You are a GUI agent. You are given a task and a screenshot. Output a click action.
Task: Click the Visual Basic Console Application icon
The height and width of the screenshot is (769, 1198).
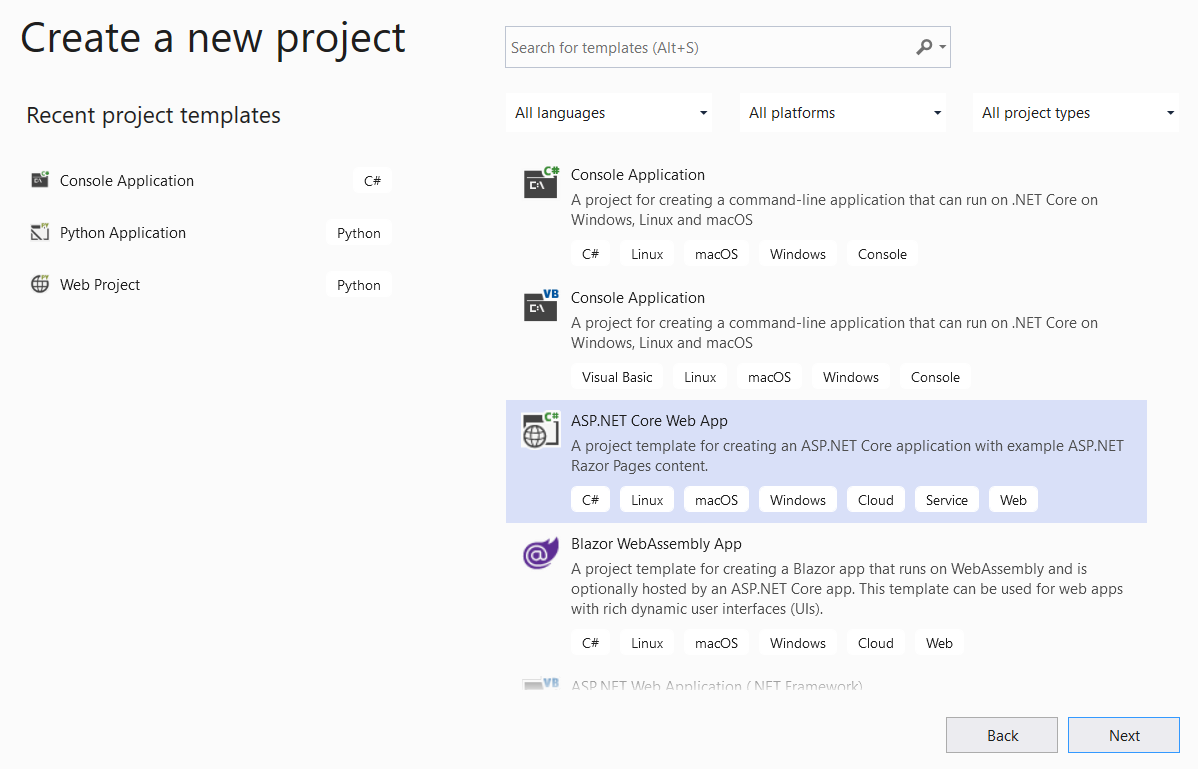[x=540, y=305]
